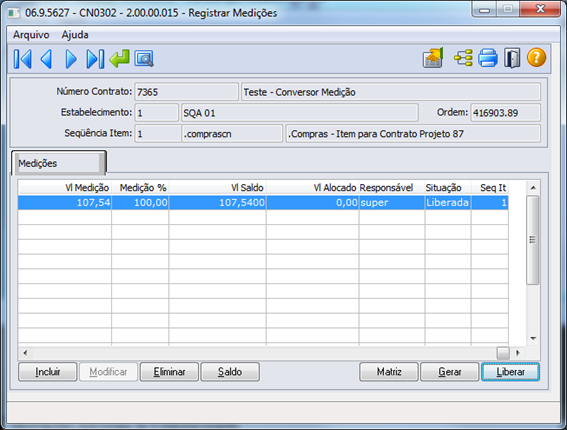Go to the next record
This screenshot has width=567, height=430.
click(71, 59)
